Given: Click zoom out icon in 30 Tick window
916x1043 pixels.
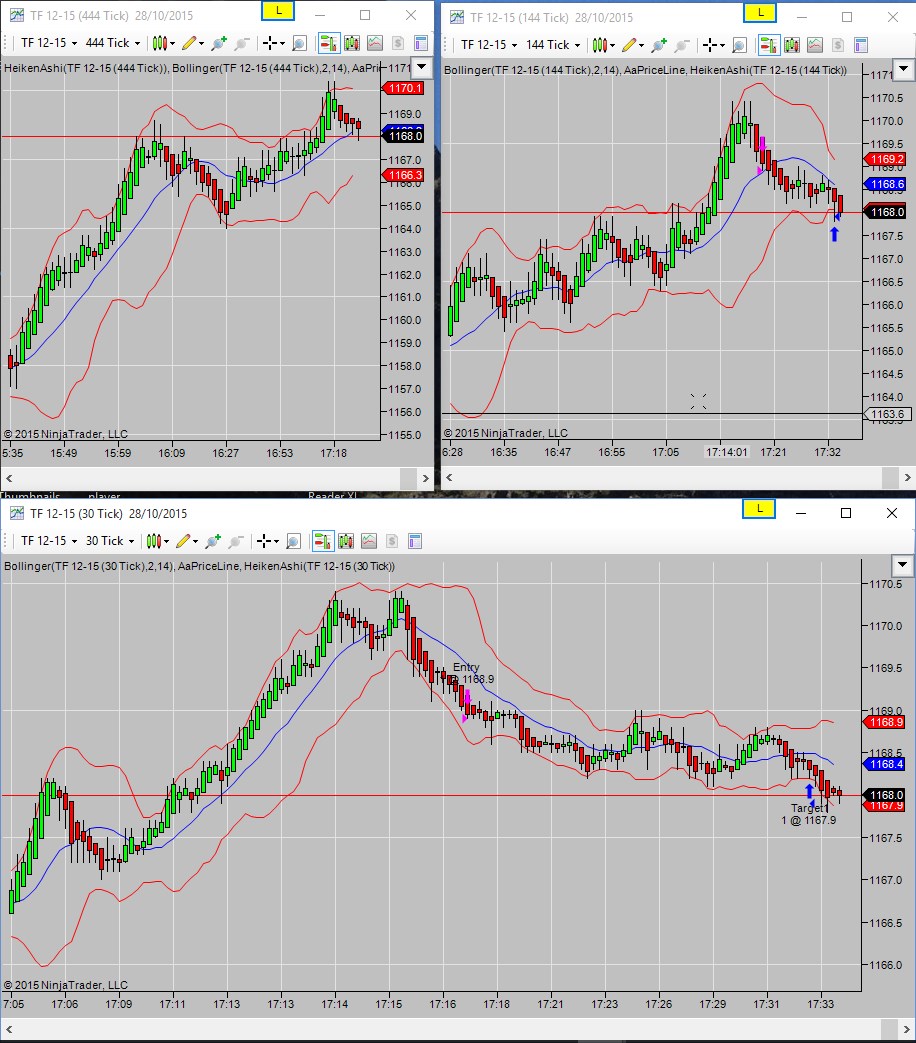Looking at the screenshot, I should [x=235, y=541].
